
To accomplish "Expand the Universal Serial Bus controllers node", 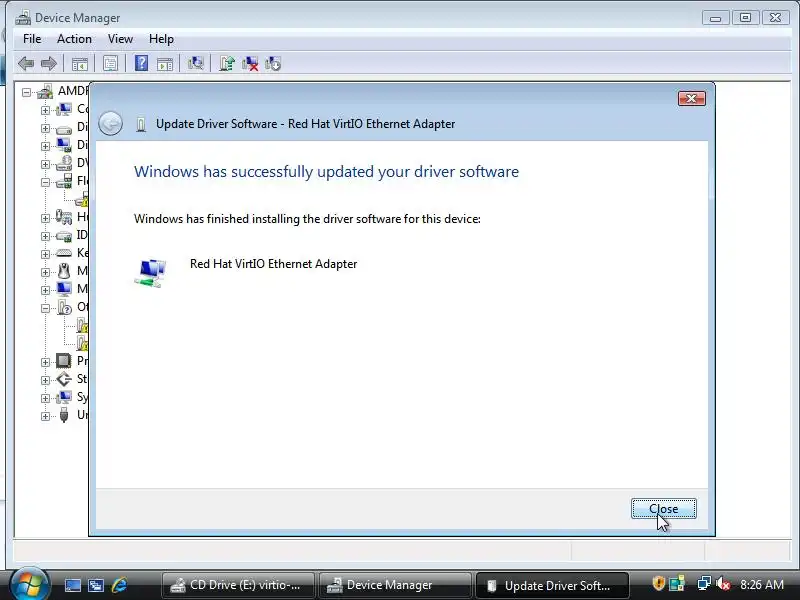I will tap(45, 416).
